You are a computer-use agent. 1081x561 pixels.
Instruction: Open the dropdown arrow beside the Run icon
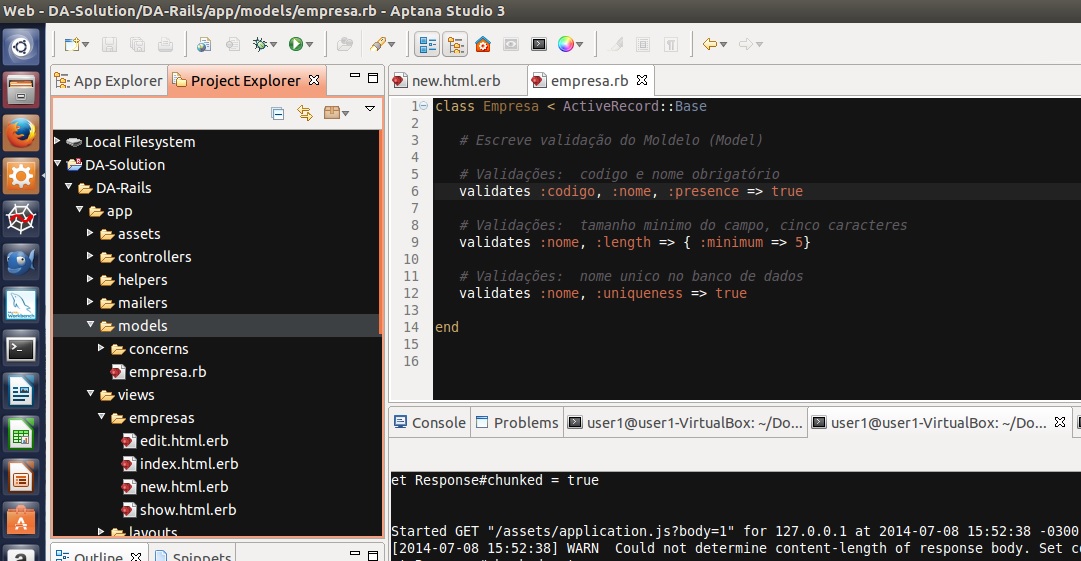[x=310, y=44]
